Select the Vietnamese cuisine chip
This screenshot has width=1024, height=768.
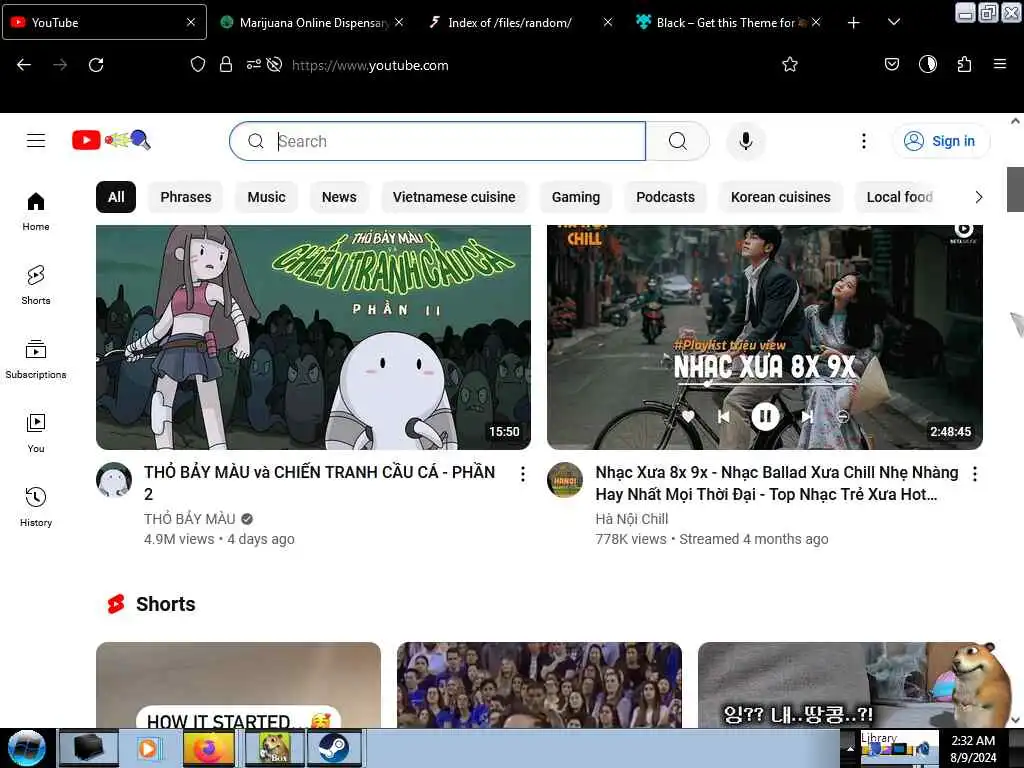454,197
